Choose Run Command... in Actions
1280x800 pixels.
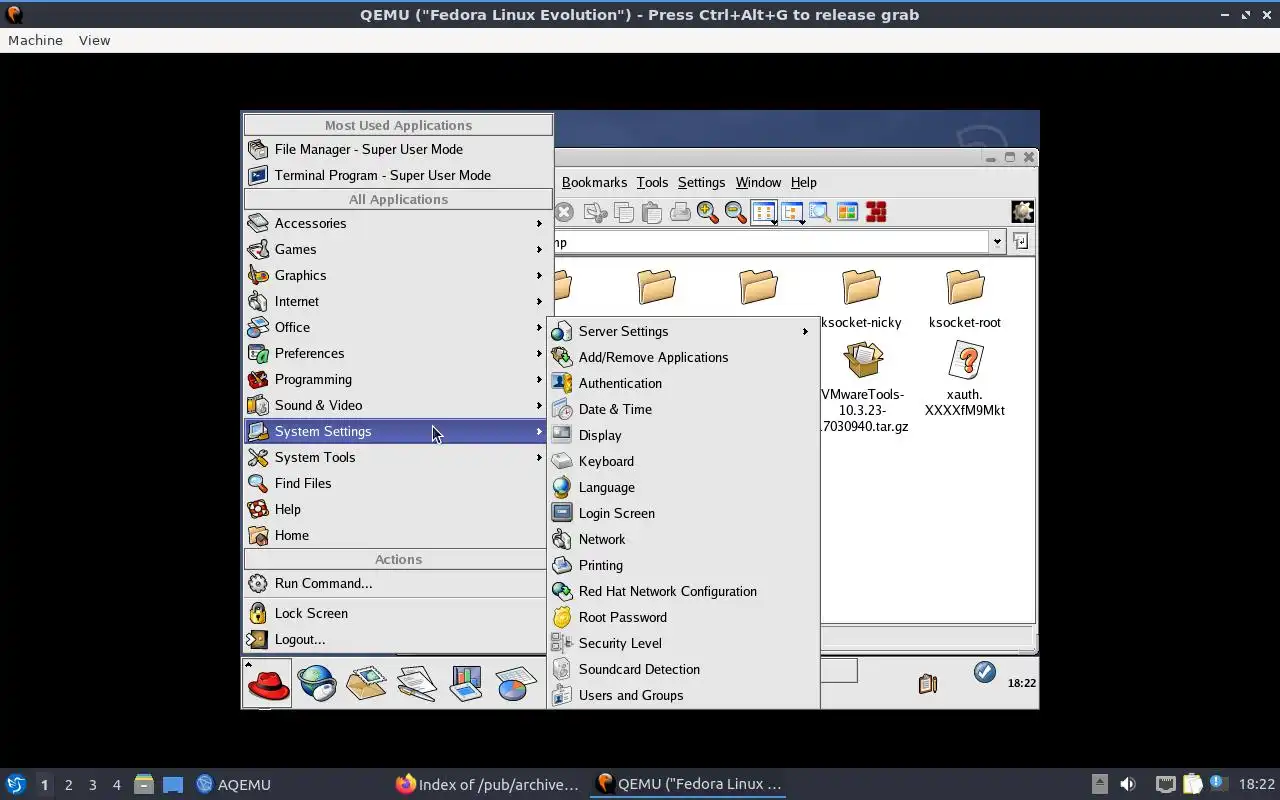396,583
